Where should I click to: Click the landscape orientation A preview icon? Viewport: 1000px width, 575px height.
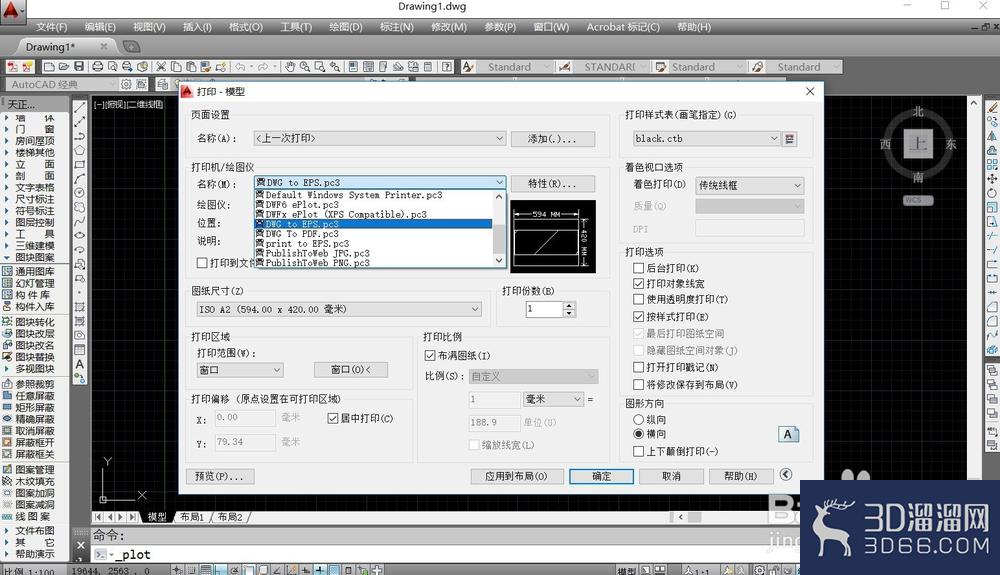coord(788,434)
